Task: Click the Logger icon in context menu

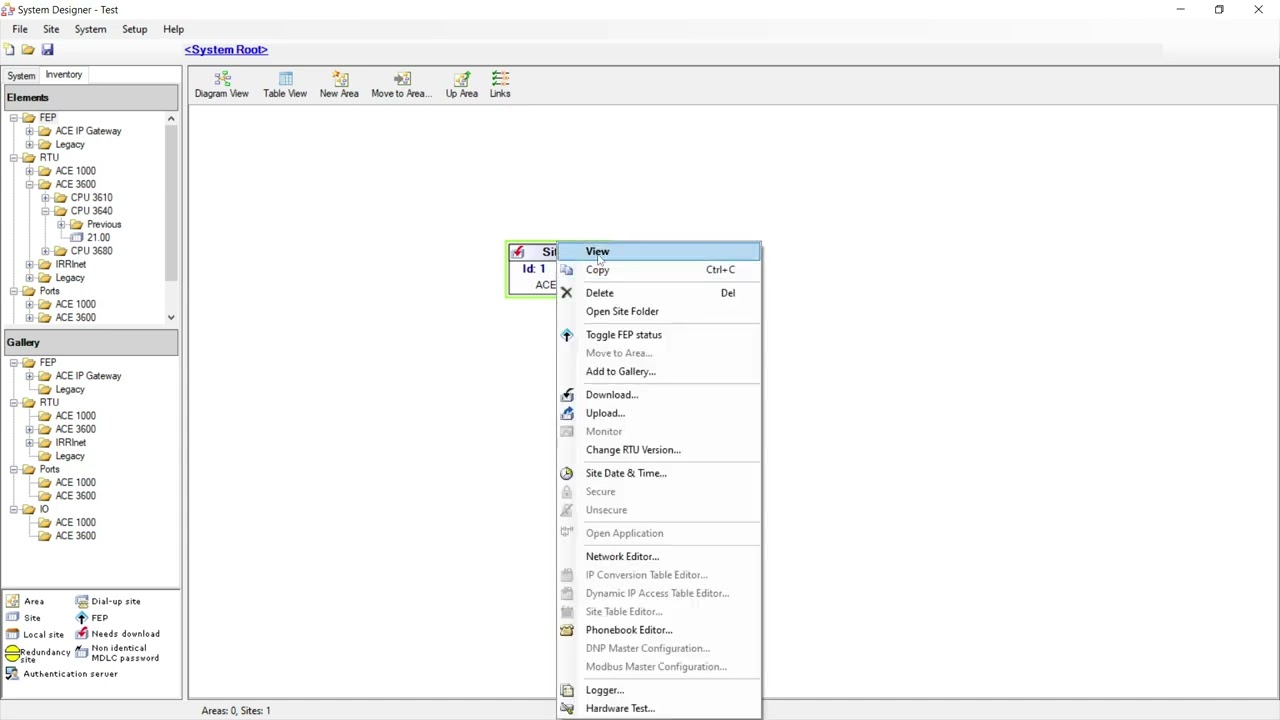Action: (x=567, y=690)
